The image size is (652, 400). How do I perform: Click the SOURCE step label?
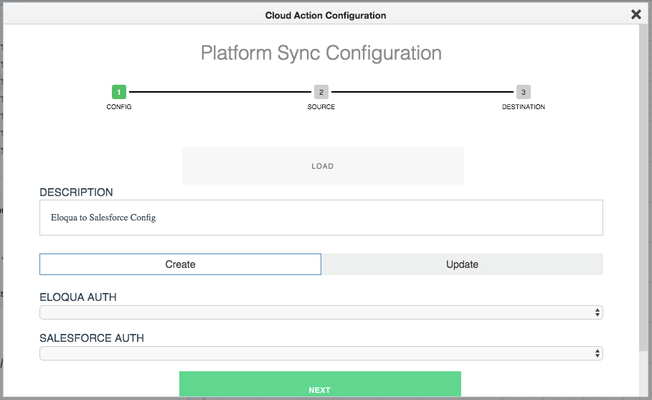321,107
